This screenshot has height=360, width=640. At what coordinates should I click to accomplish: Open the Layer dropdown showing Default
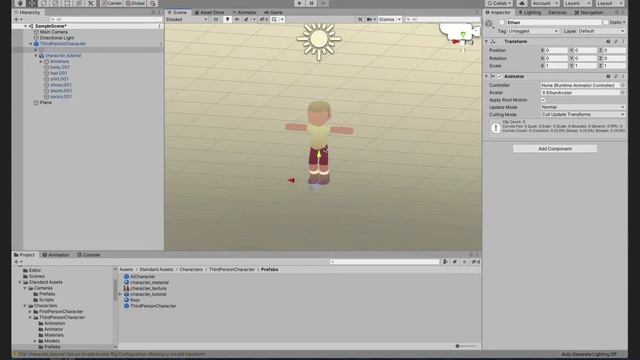(601, 31)
